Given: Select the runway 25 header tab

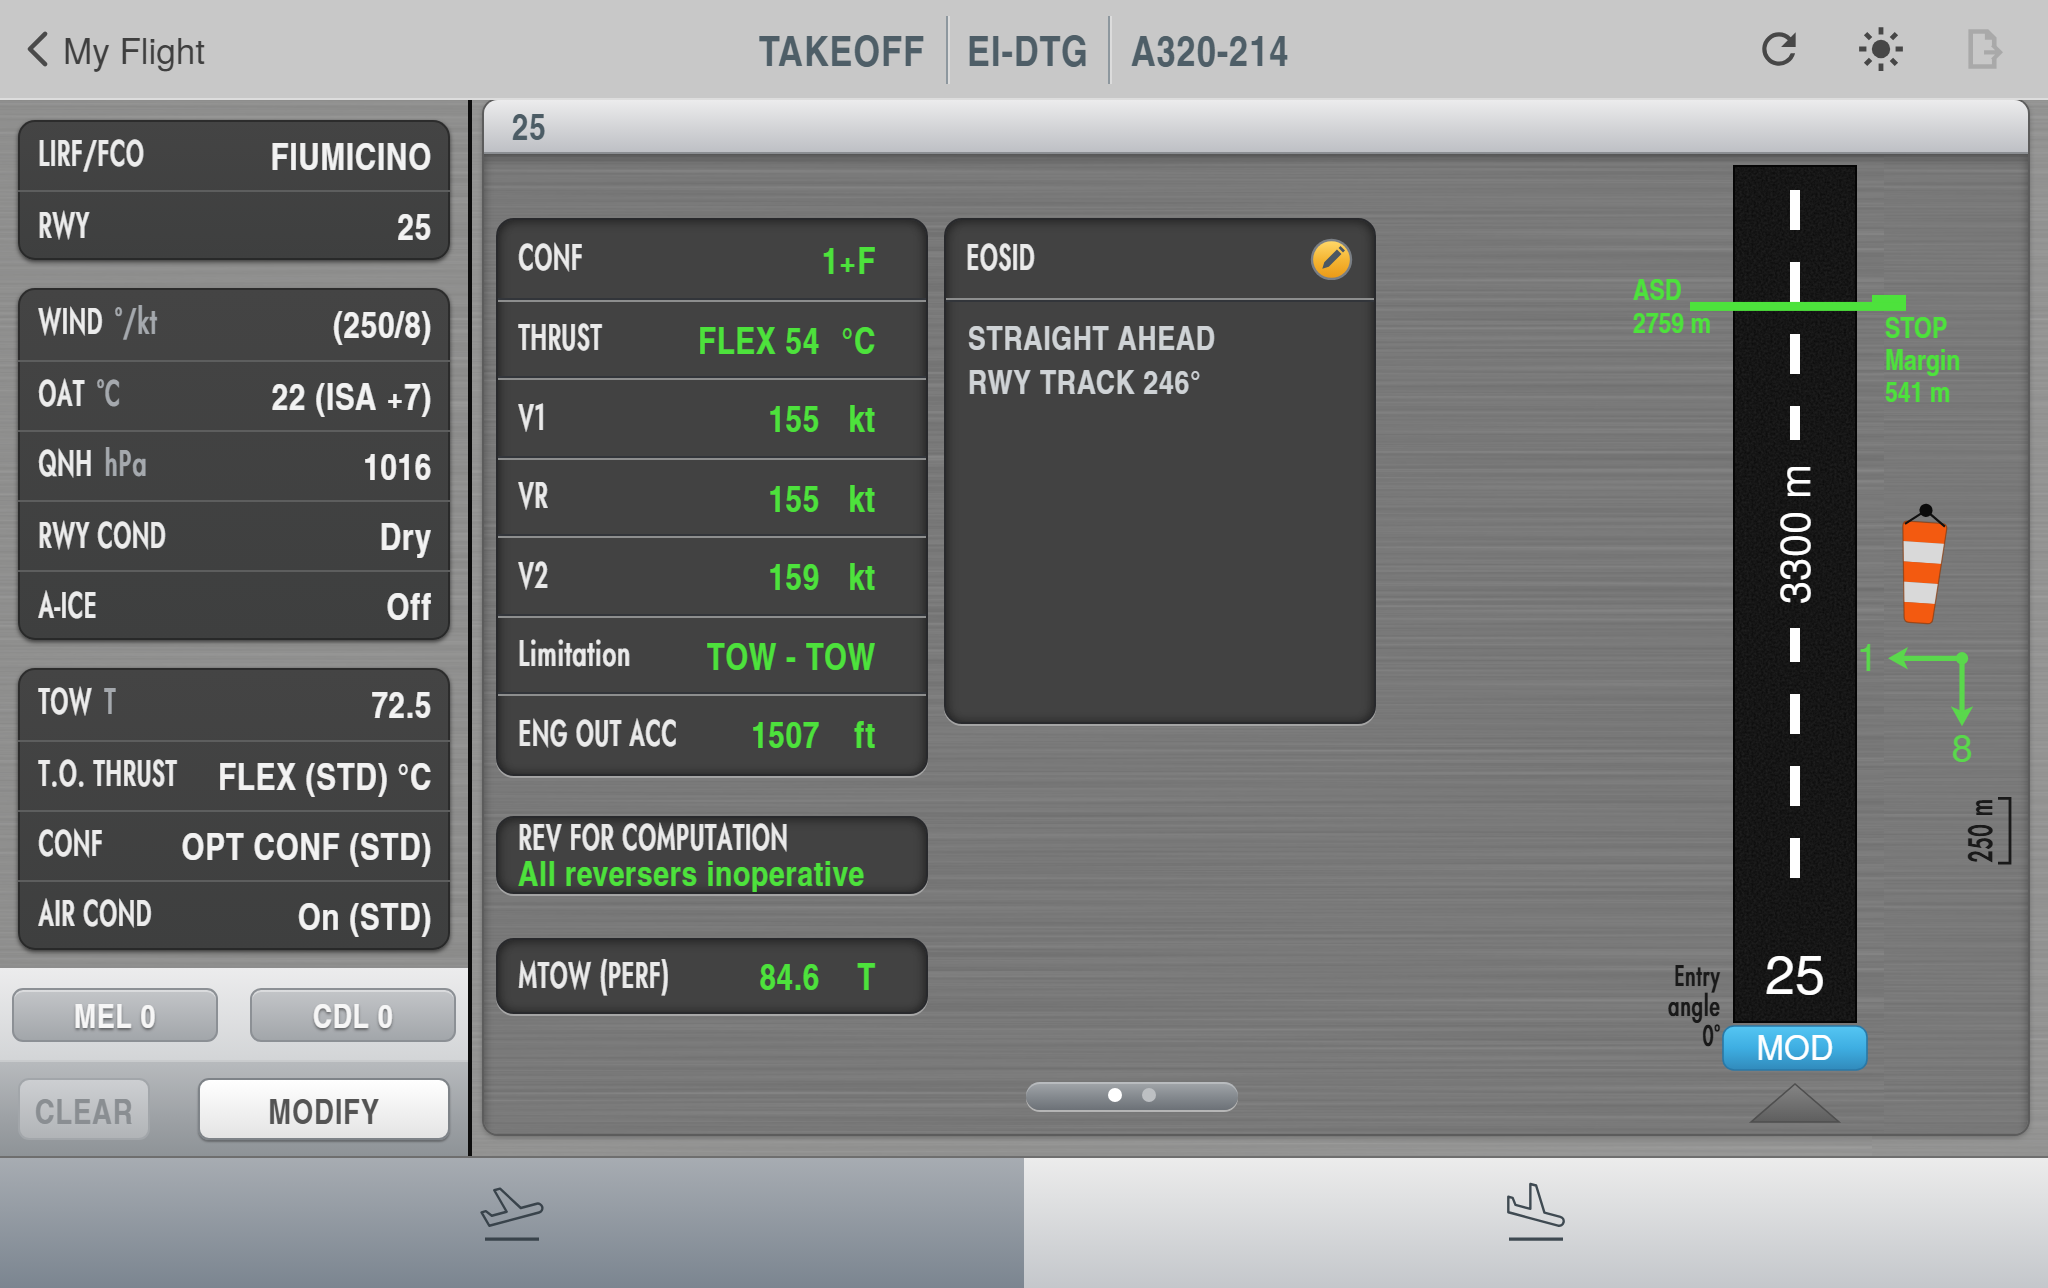Looking at the screenshot, I should tap(1256, 127).
